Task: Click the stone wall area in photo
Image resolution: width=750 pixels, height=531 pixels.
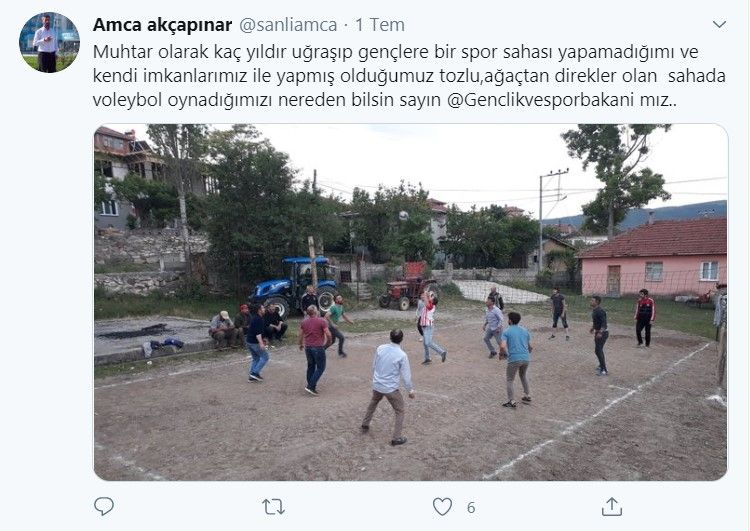Action: pos(148,262)
